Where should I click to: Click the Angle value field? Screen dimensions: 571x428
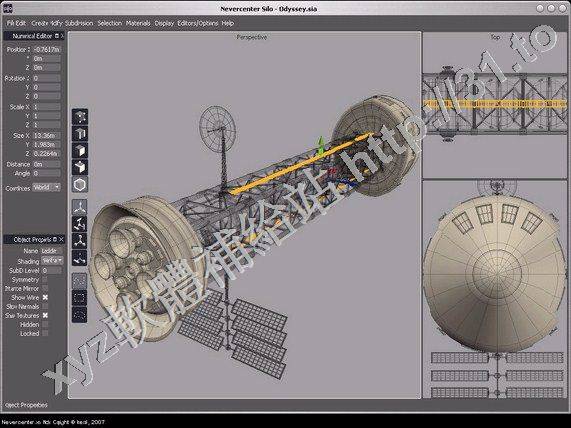[x=46, y=173]
